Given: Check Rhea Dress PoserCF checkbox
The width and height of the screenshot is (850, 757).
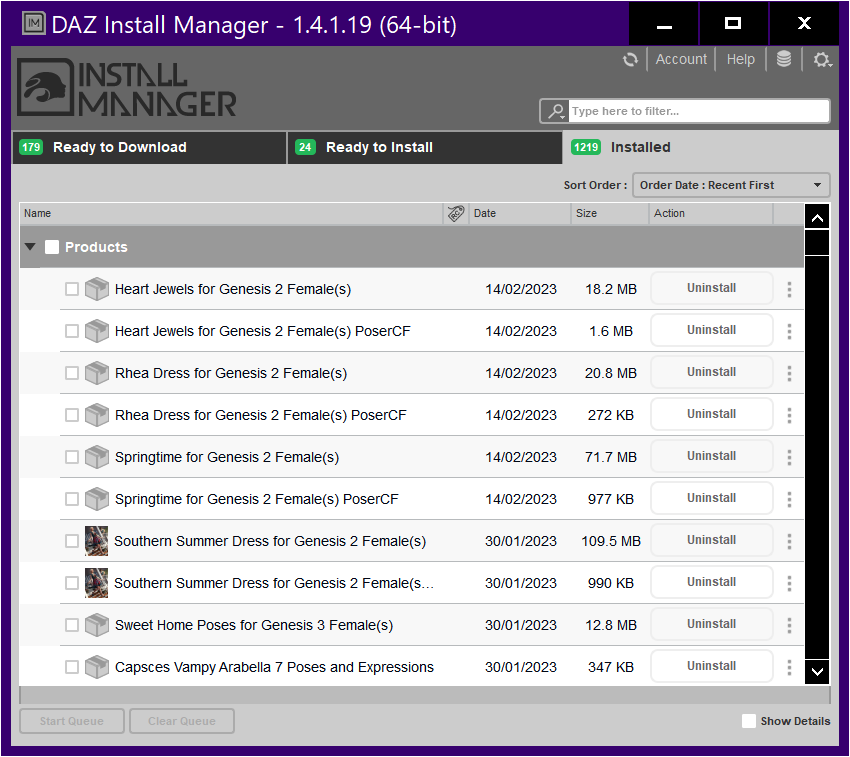Looking at the screenshot, I should (x=72, y=415).
